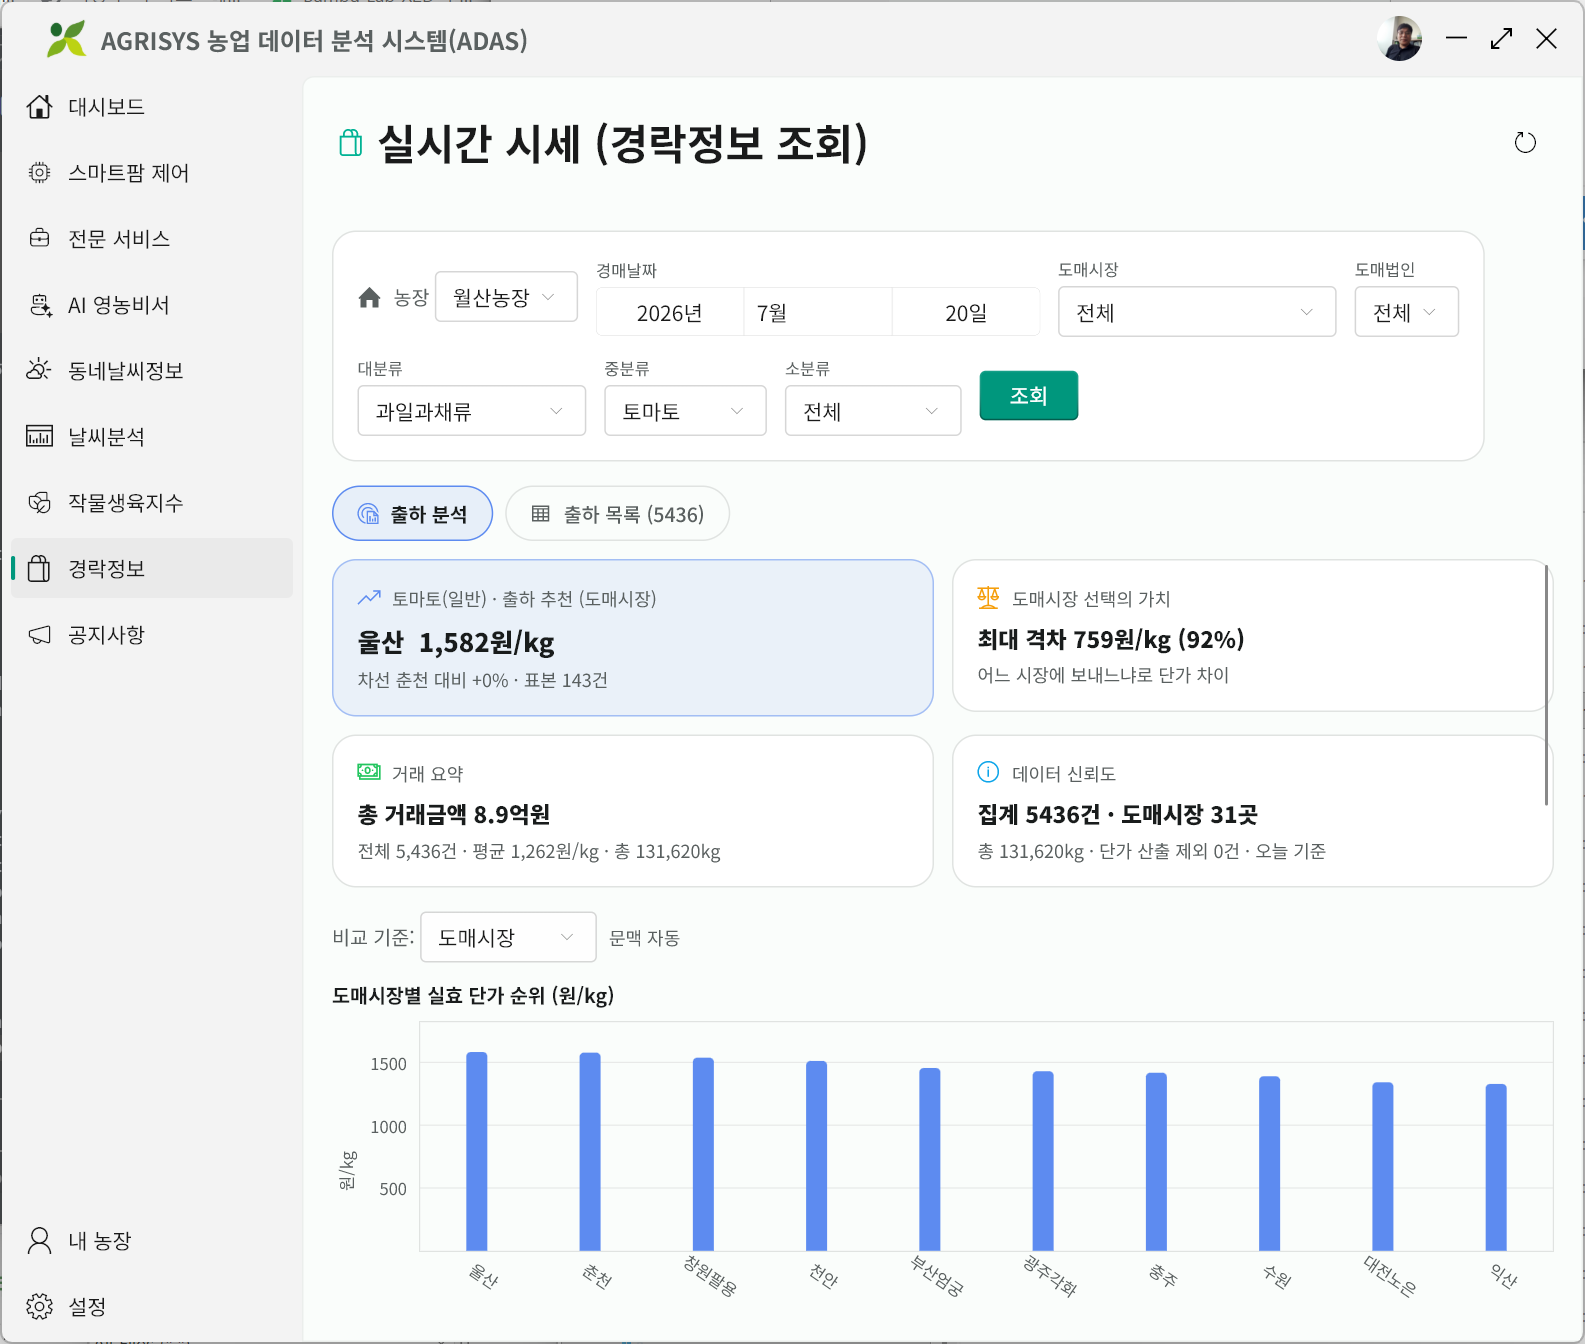Screen dimensions: 1585x1344
Task: Click the 스마트팜 제어 chip icon
Action: click(x=39, y=173)
